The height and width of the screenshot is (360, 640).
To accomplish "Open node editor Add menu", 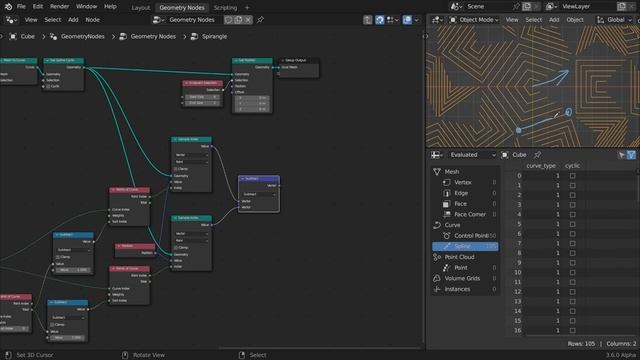I will pos(73,20).
